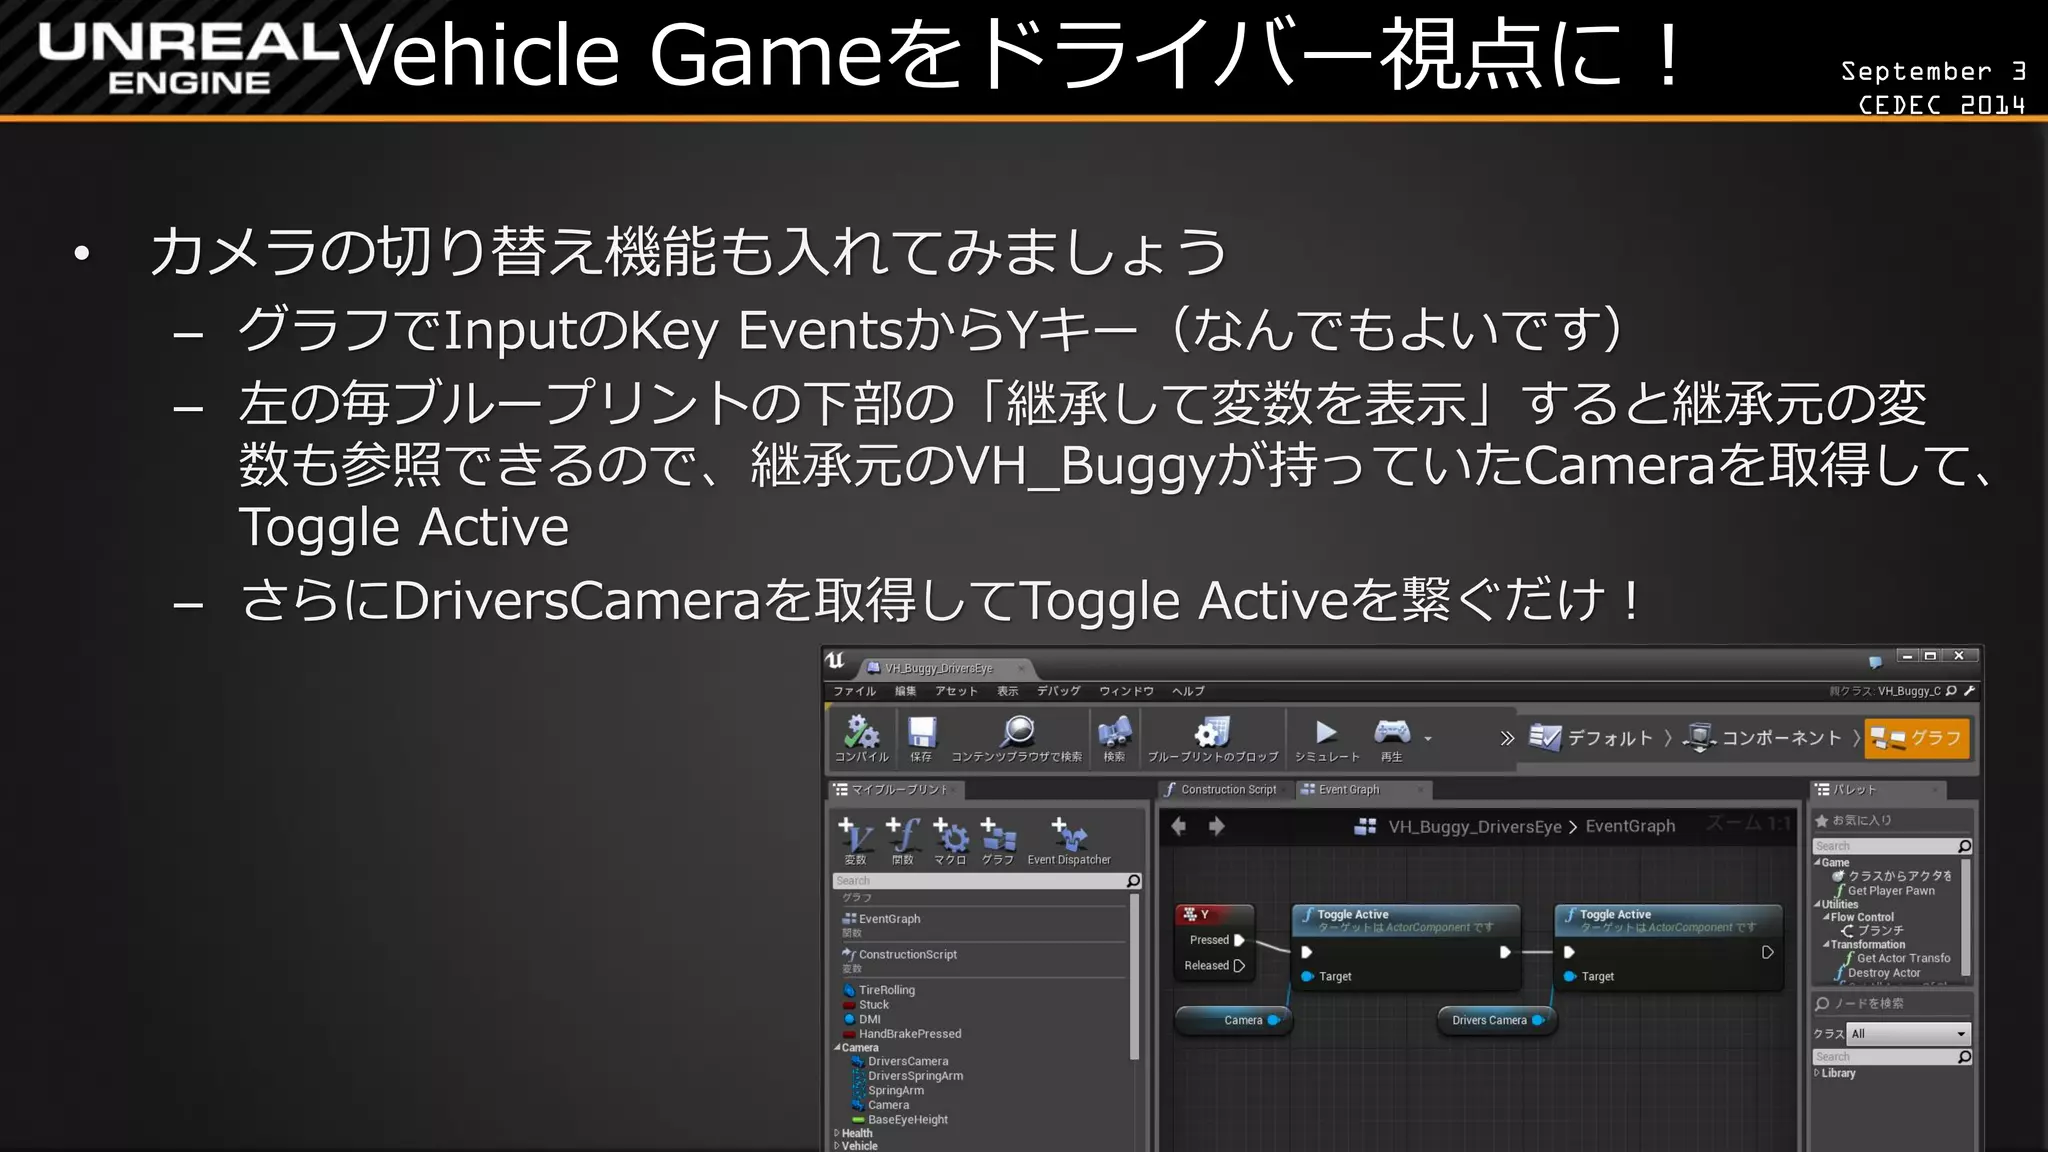Click the wrench icon beside VH_Buggy_C

pos(1969,691)
